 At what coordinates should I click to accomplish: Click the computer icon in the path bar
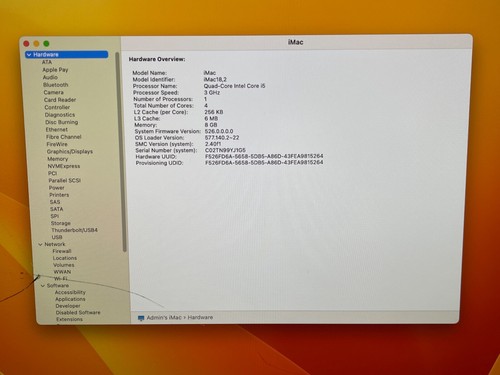pyautogui.click(x=141, y=318)
